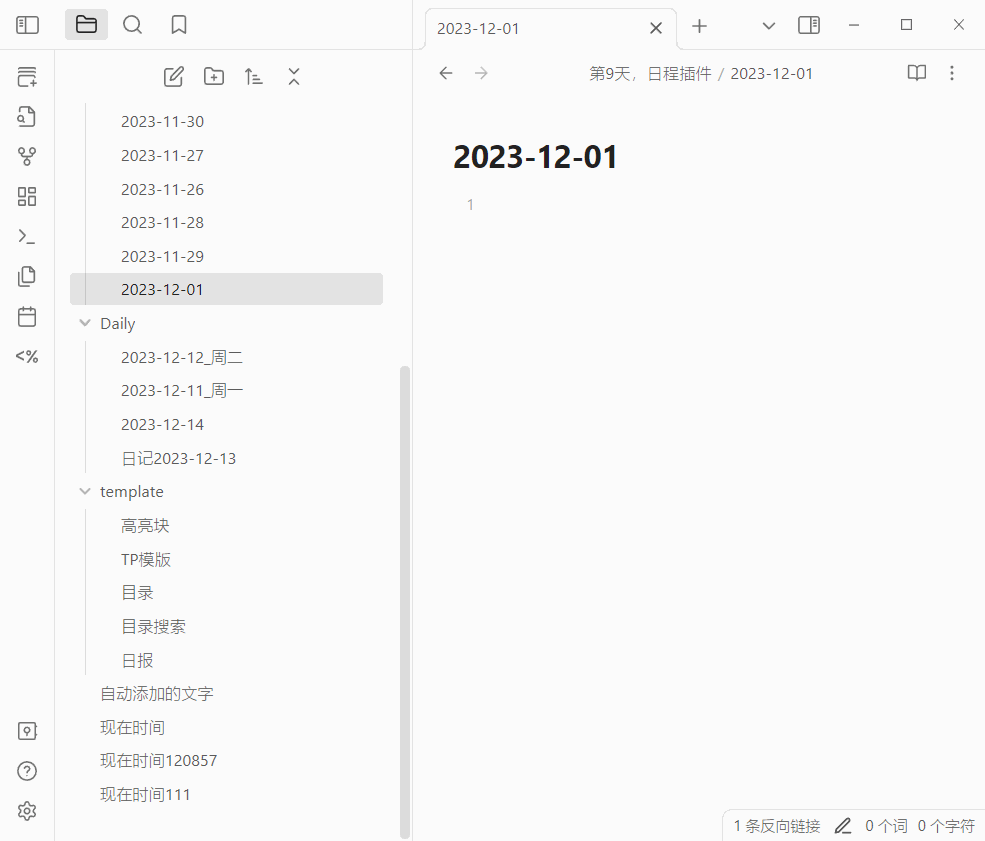Open quick switcher ribbon icon

27,117
